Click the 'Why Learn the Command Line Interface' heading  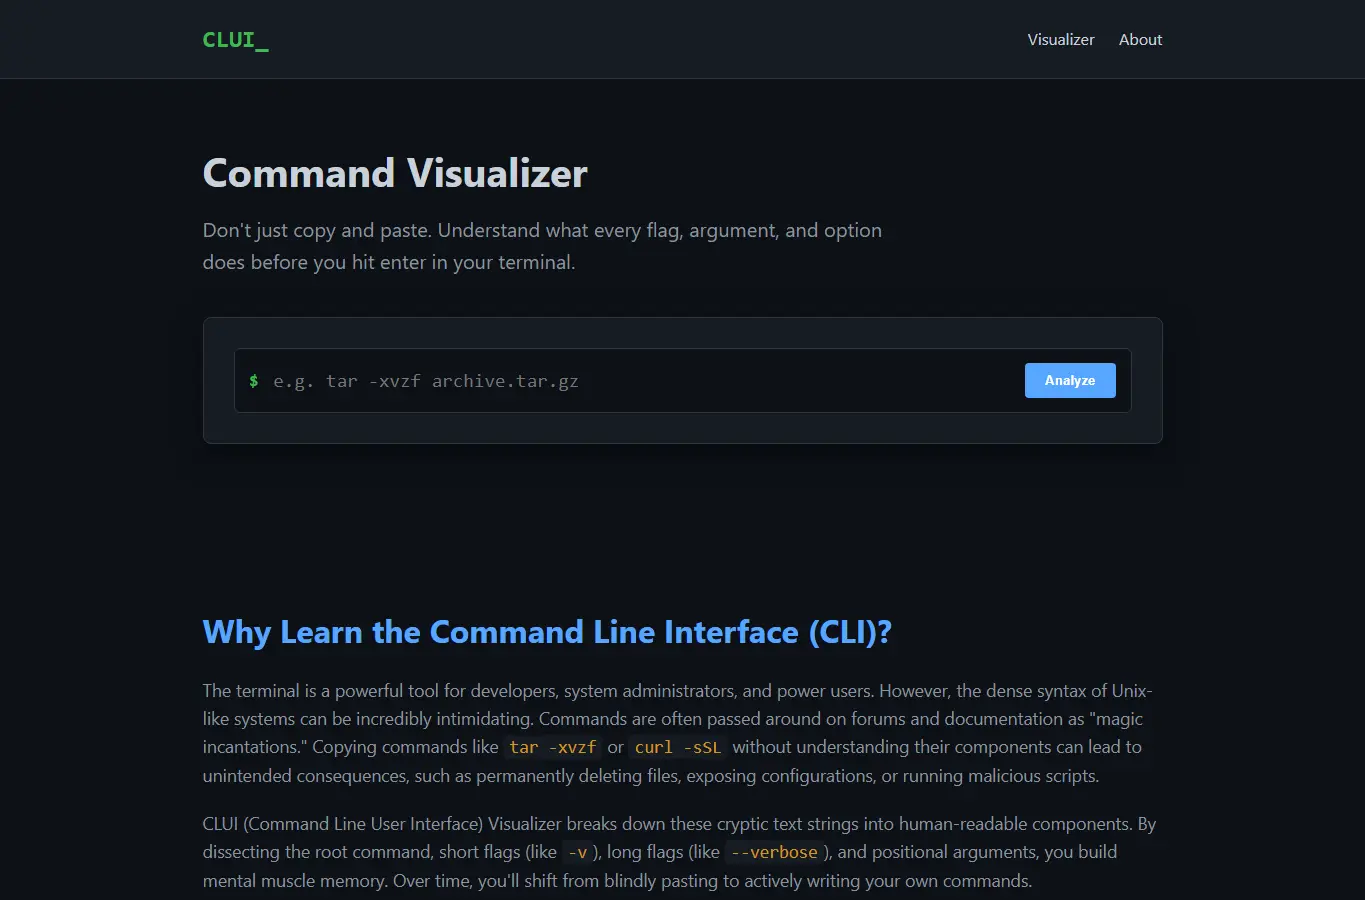pyautogui.click(x=547, y=632)
